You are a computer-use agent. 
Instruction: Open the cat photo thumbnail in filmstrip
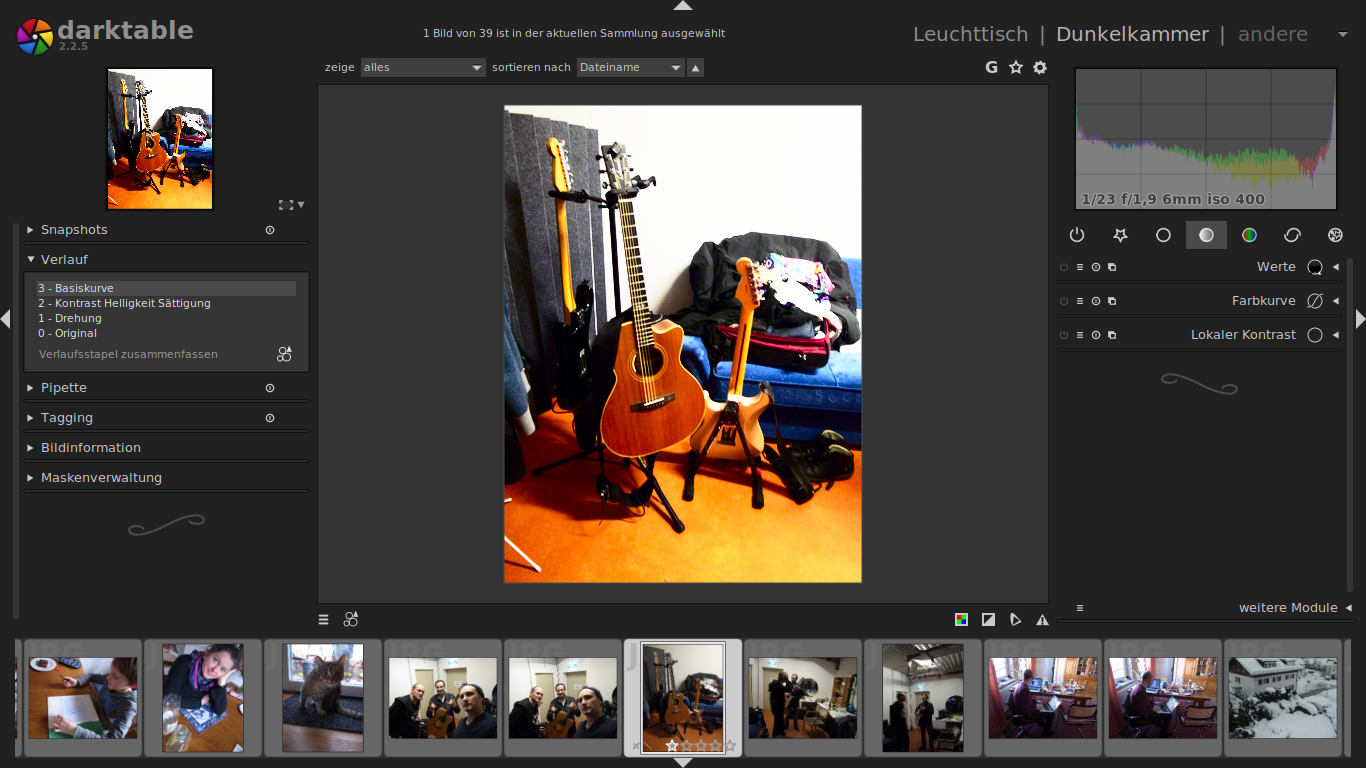[x=323, y=698]
